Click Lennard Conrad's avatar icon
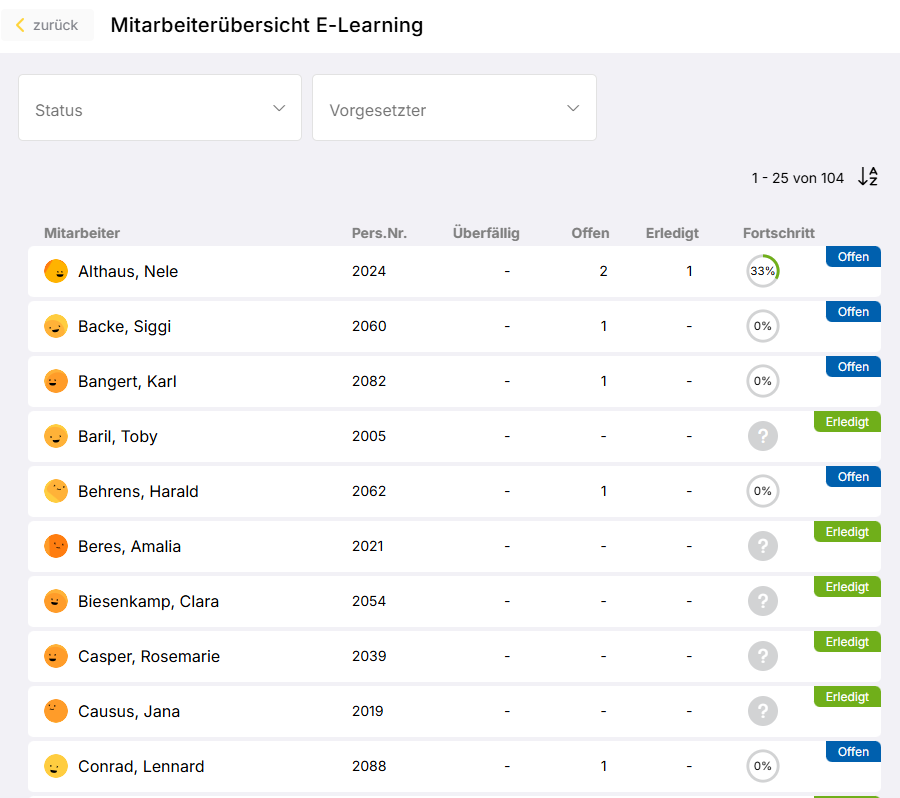900x798 pixels. pos(56,766)
